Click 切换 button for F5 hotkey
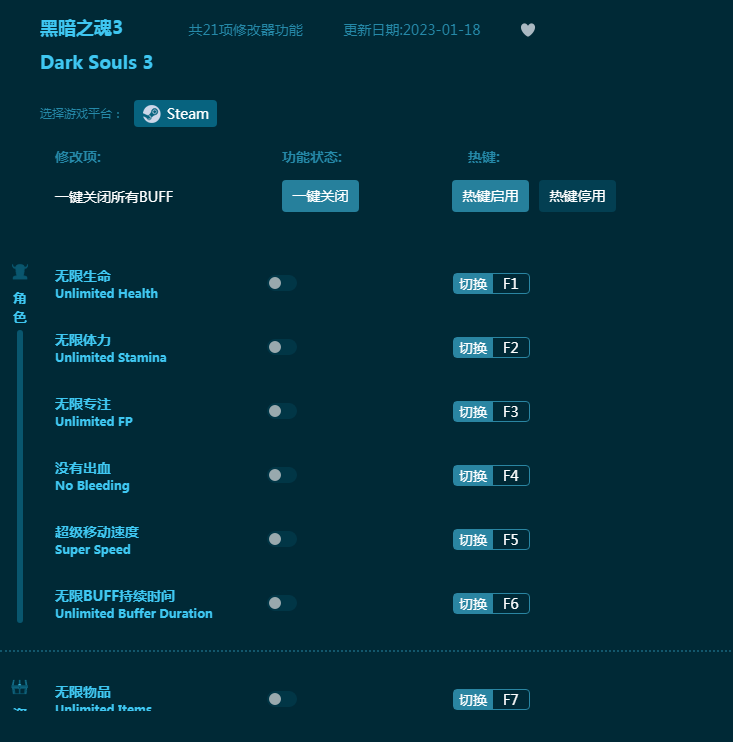The image size is (733, 742). [x=473, y=539]
